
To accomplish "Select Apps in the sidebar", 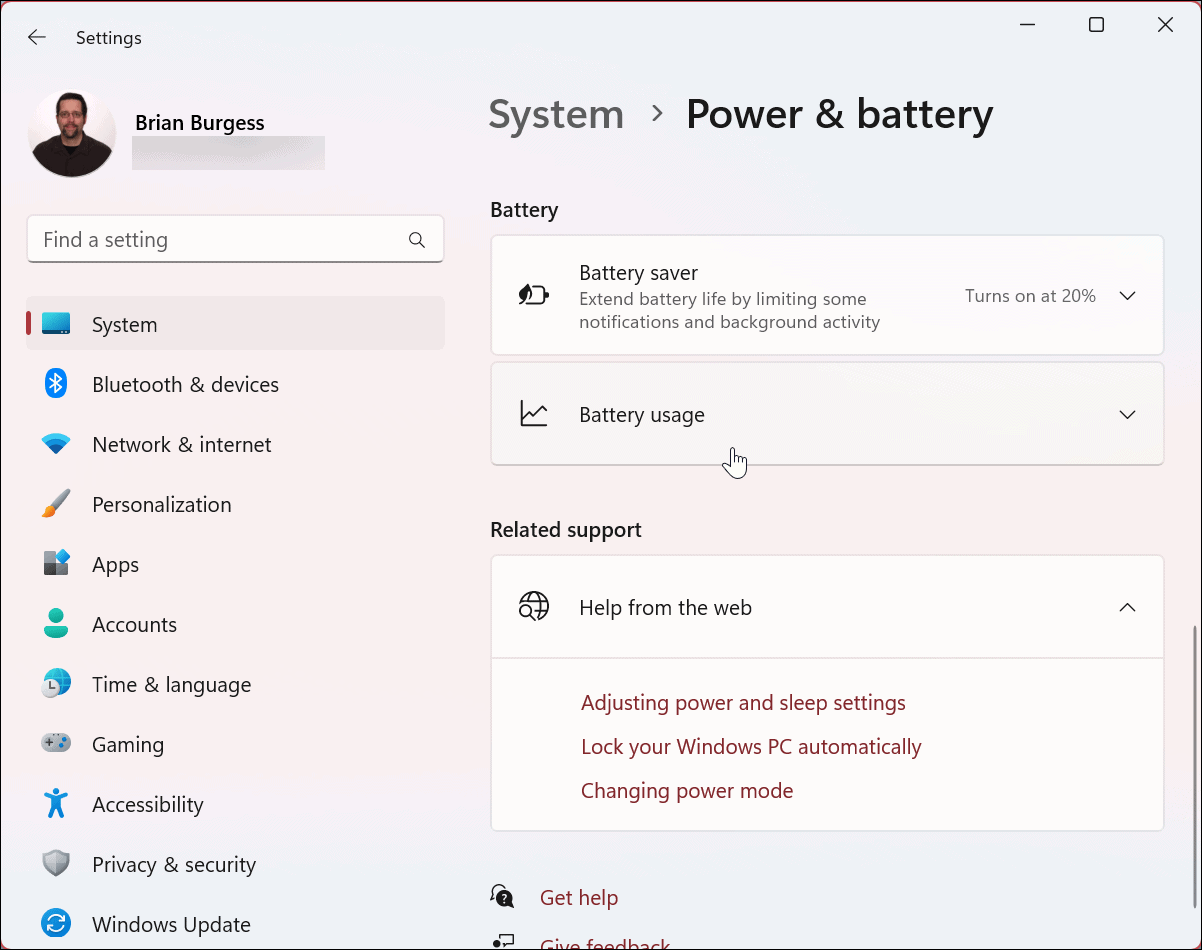I will coord(236,564).
